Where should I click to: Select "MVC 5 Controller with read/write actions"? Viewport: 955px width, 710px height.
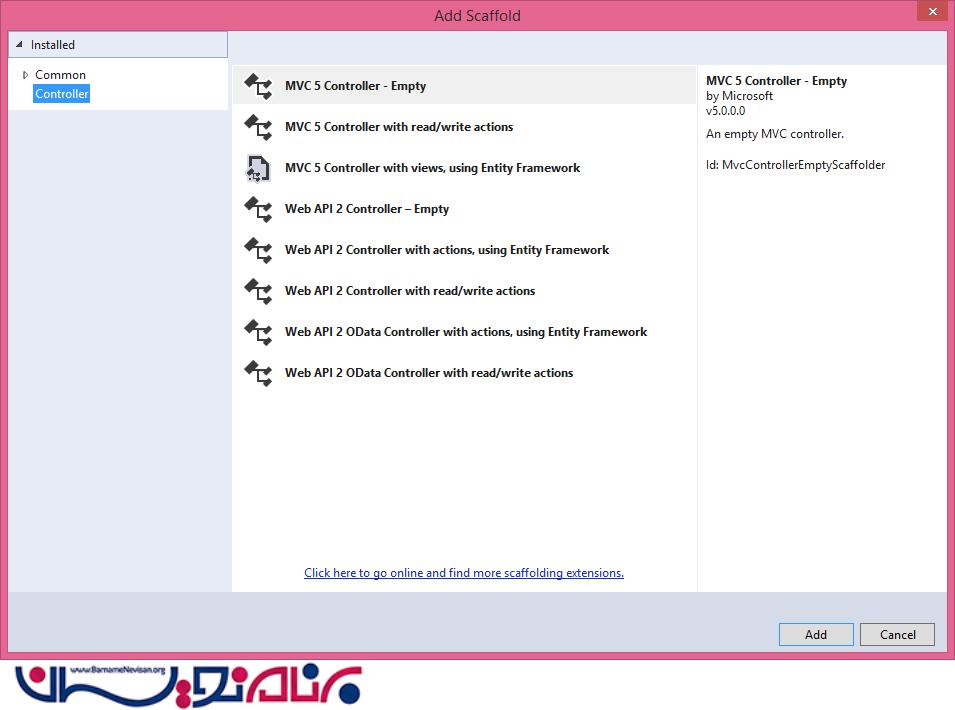pos(464,127)
